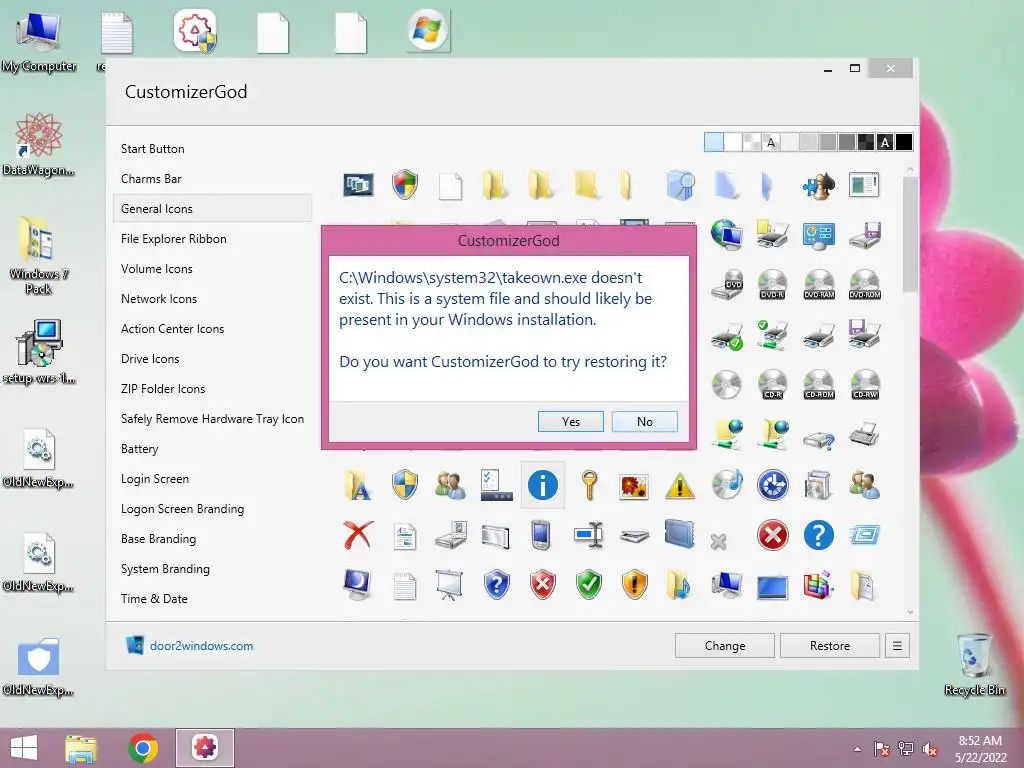Open the General Icons category

pyautogui.click(x=212, y=209)
